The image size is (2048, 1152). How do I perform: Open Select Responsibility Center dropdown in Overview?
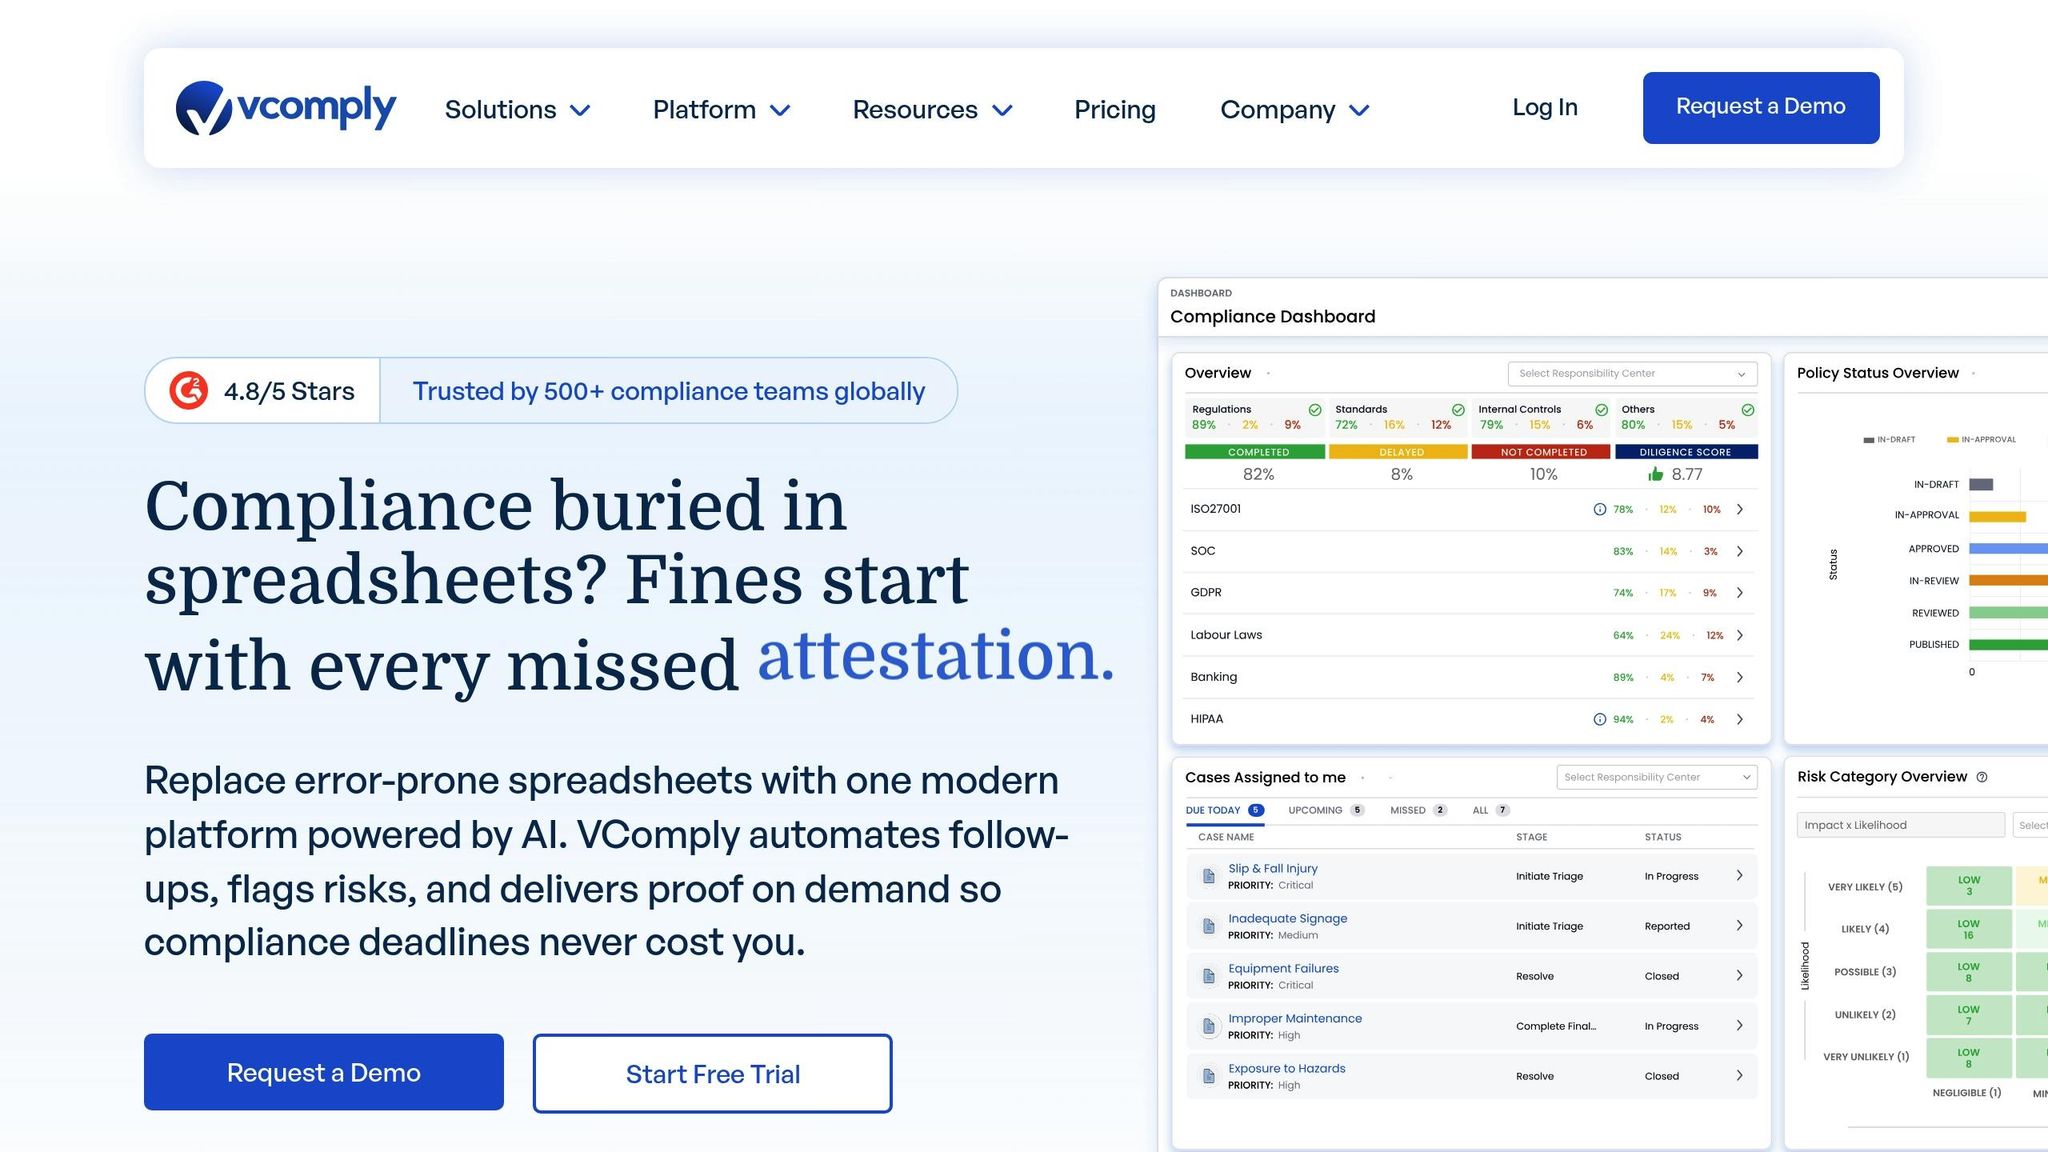1631,374
